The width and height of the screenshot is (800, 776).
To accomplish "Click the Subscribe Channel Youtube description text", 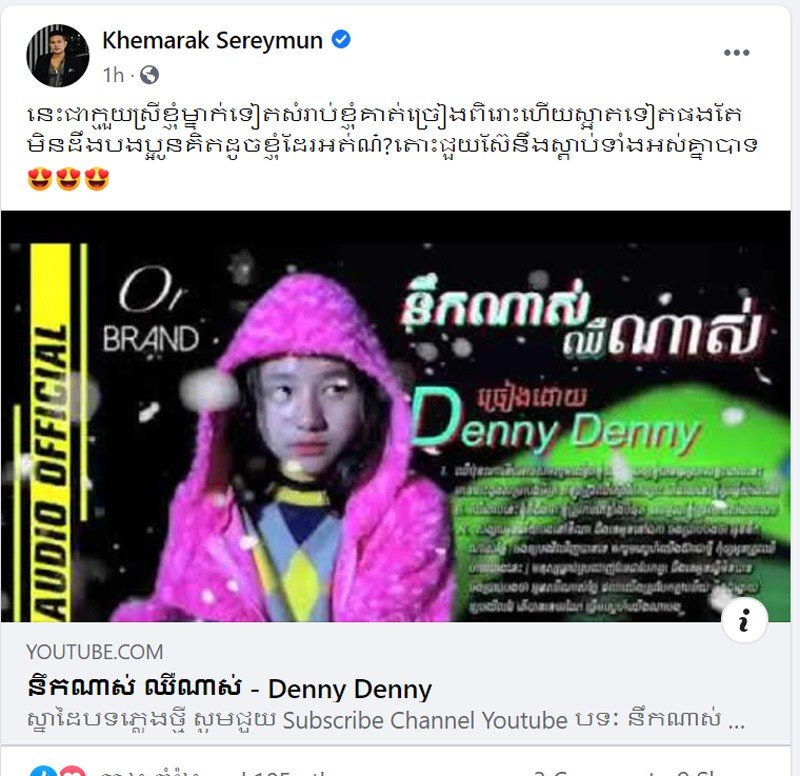I will [x=424, y=720].
